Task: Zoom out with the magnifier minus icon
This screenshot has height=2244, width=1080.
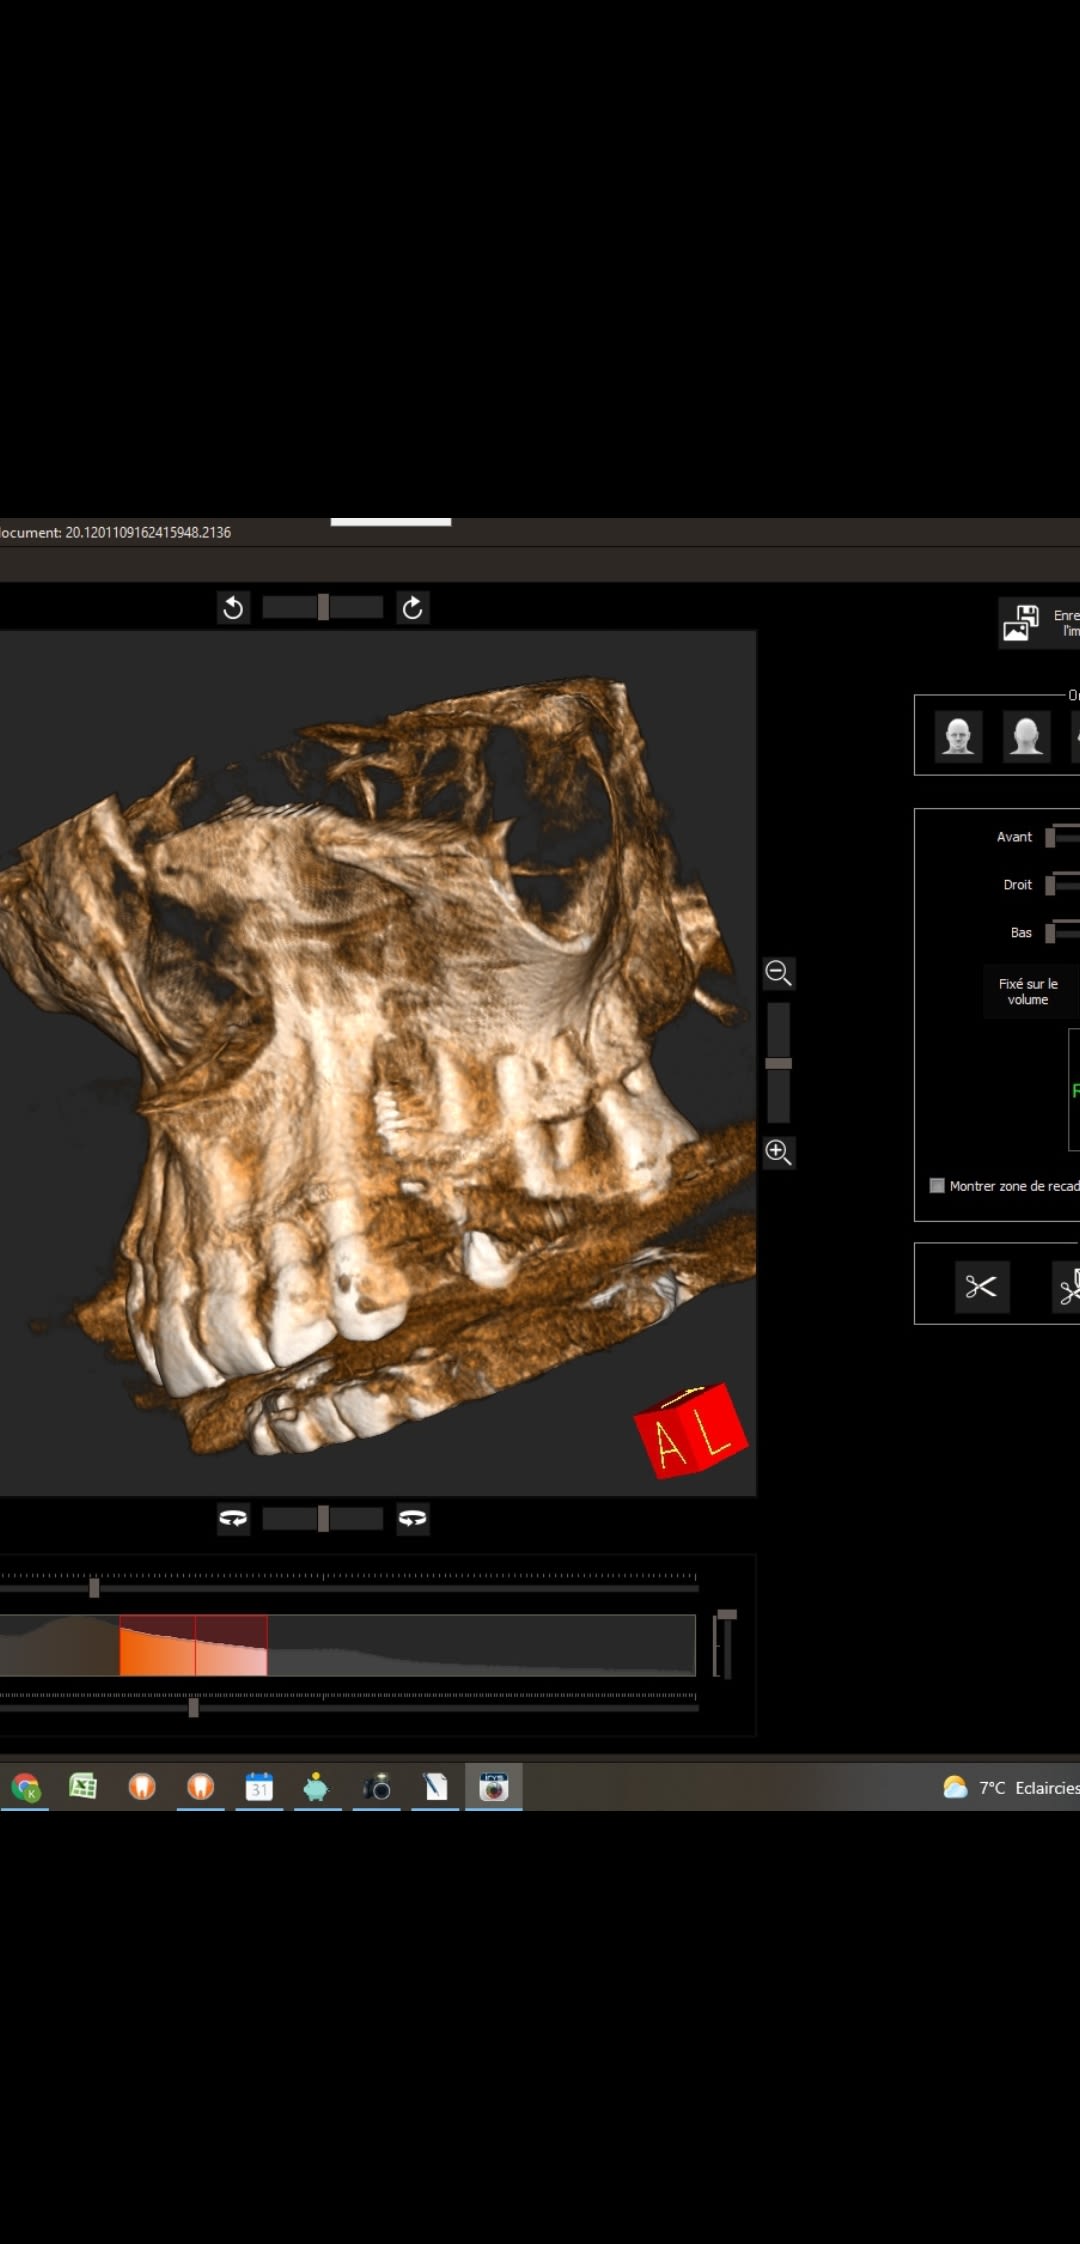Action: pyautogui.click(x=778, y=972)
